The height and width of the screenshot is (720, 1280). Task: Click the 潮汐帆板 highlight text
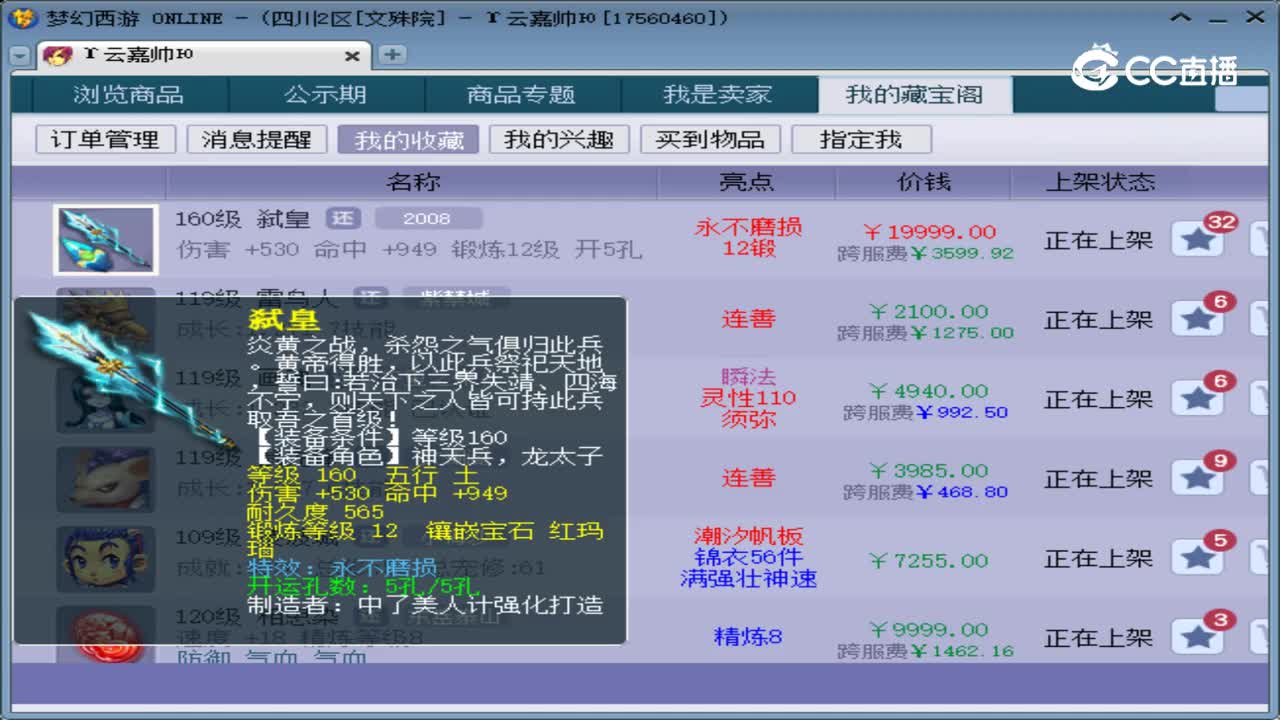tap(749, 536)
